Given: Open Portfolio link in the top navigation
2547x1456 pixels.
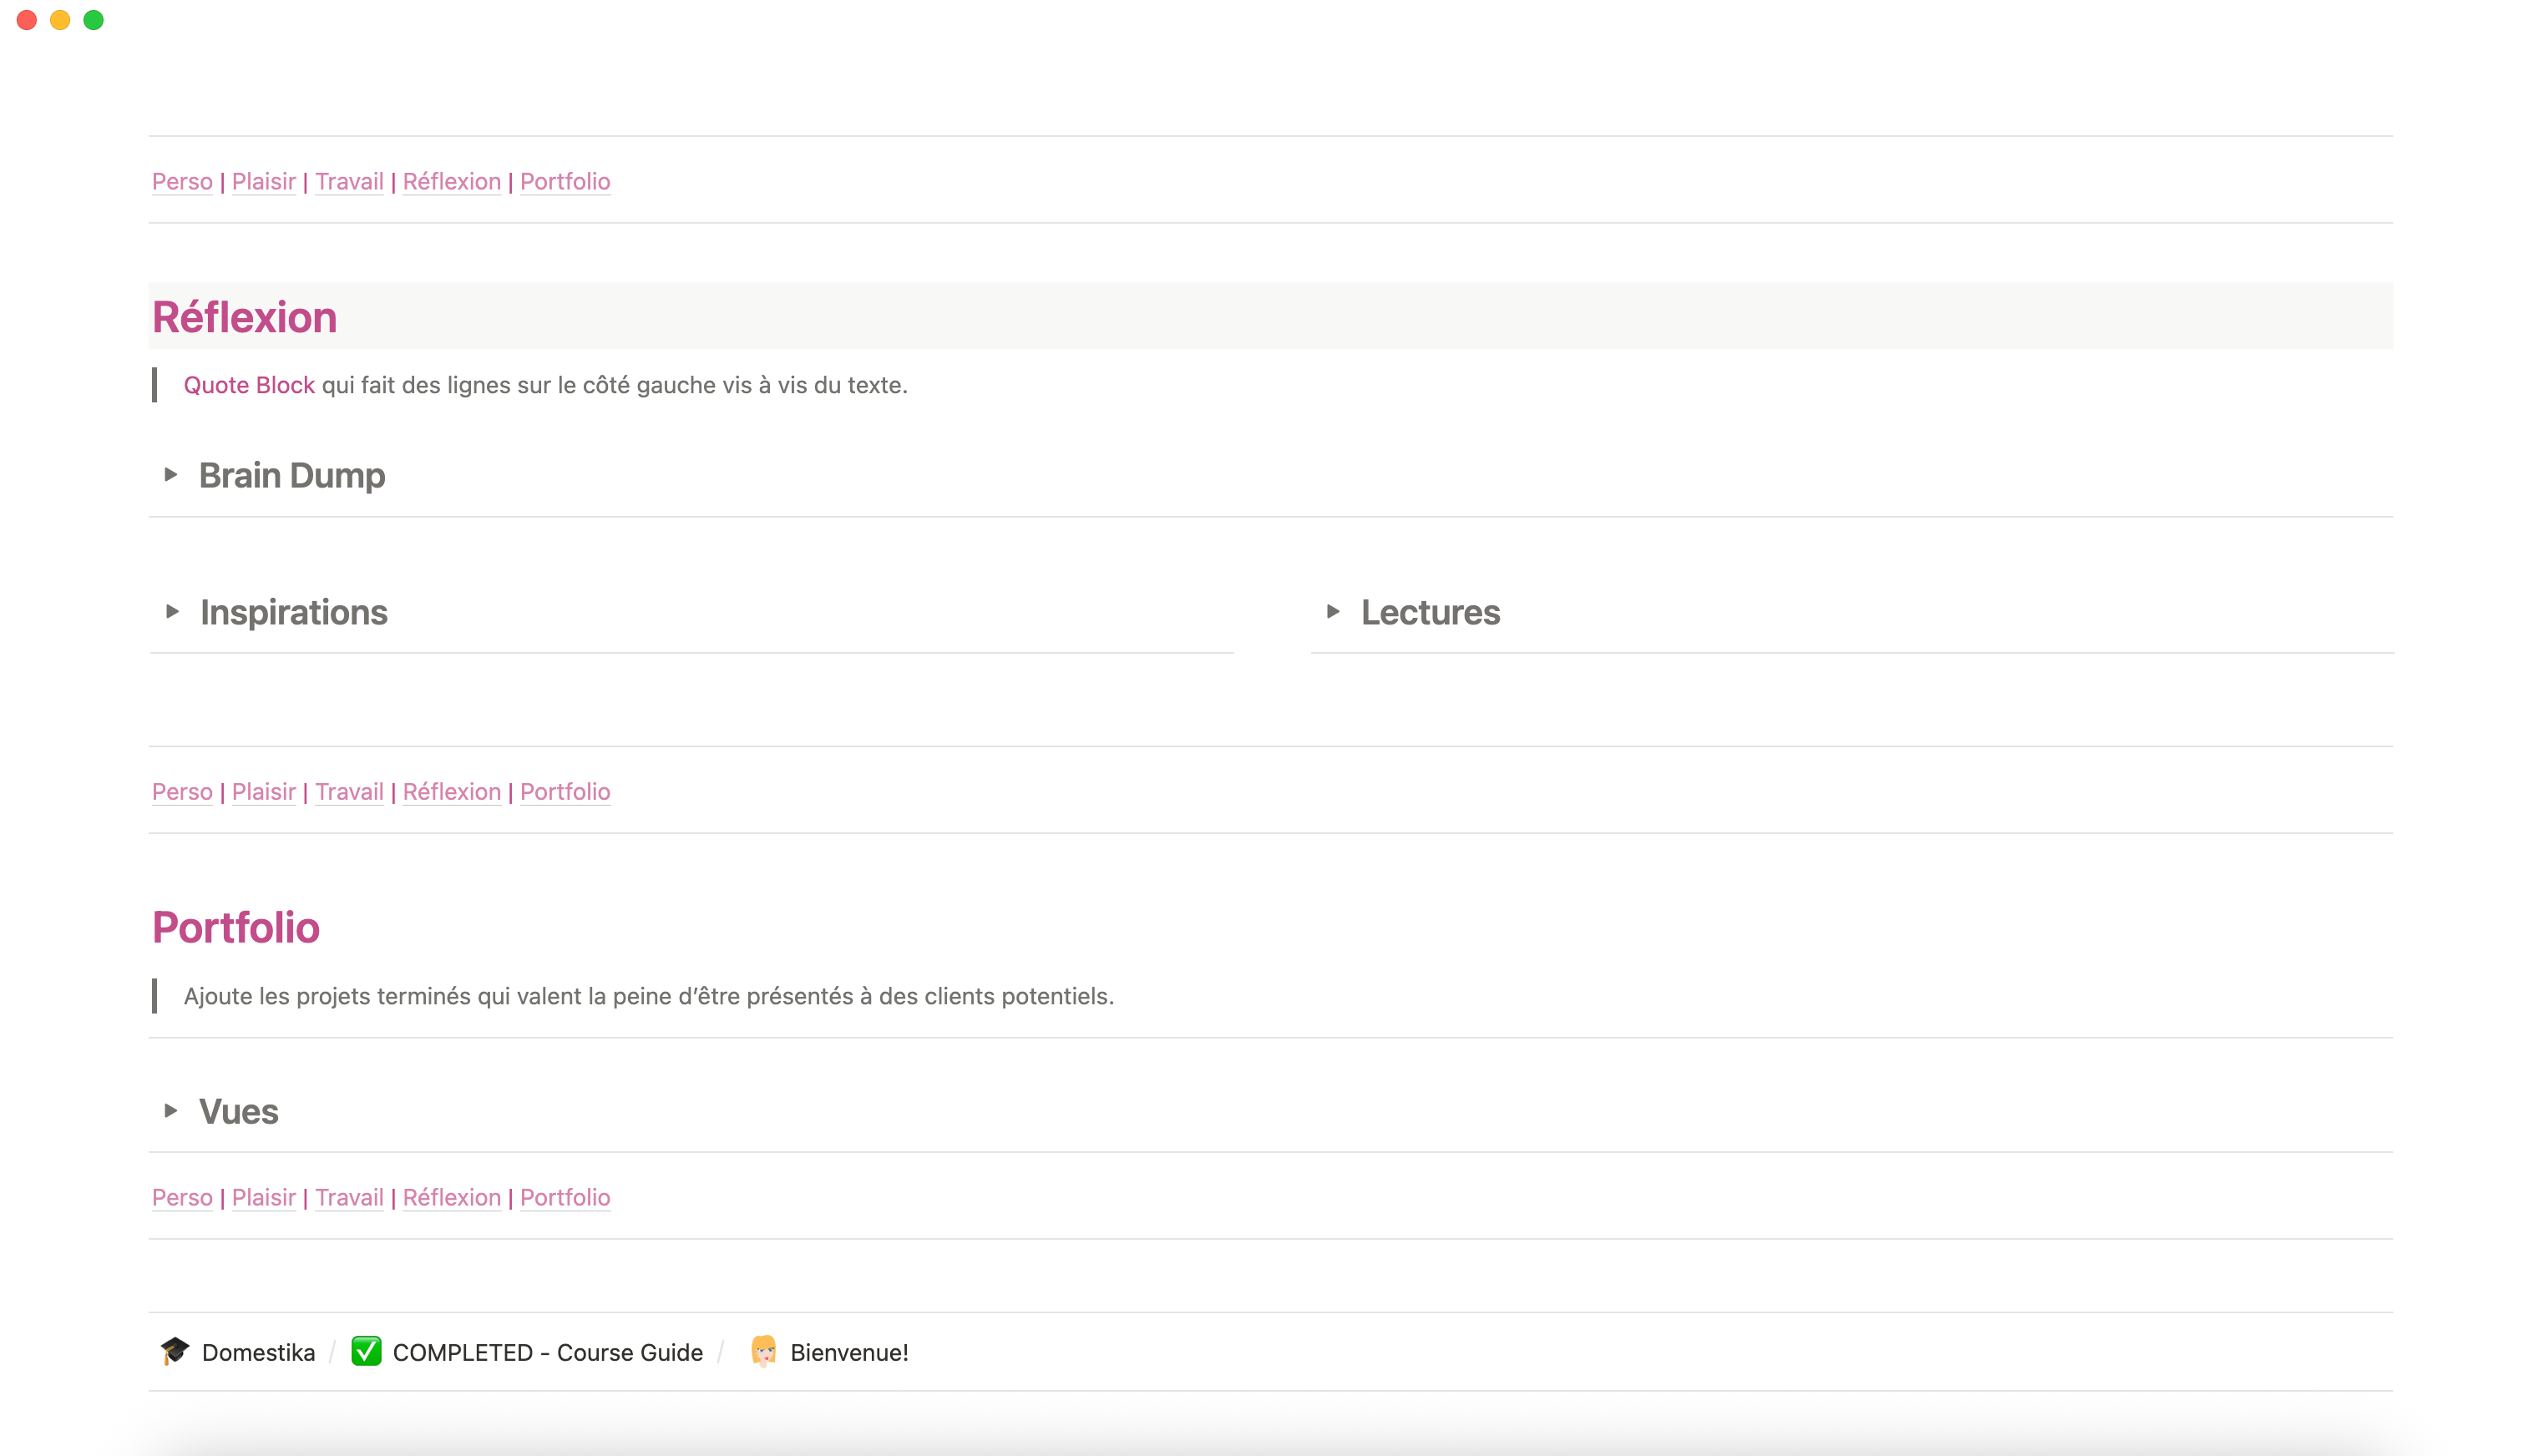Looking at the screenshot, I should (x=565, y=182).
